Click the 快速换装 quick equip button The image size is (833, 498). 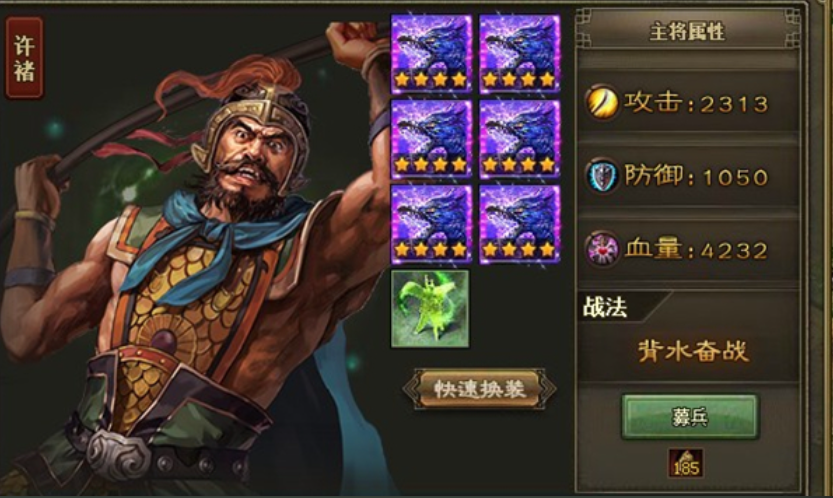point(480,389)
